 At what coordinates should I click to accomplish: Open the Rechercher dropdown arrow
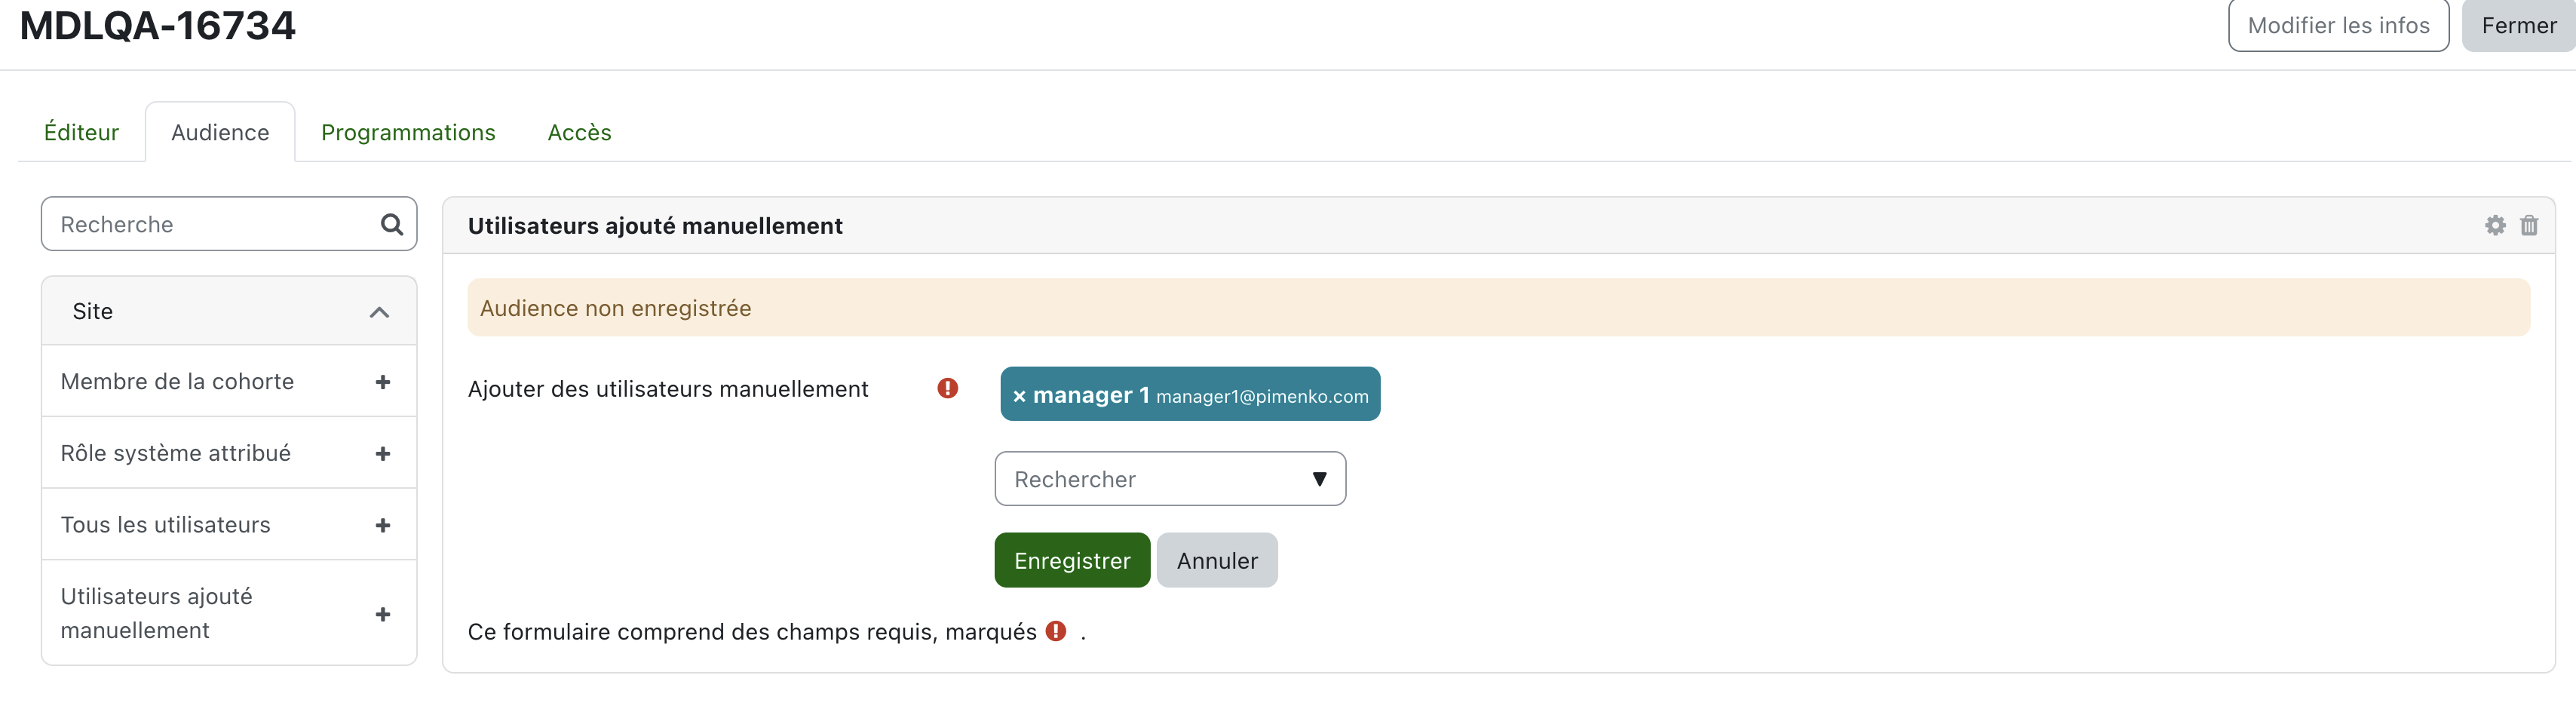point(1319,479)
